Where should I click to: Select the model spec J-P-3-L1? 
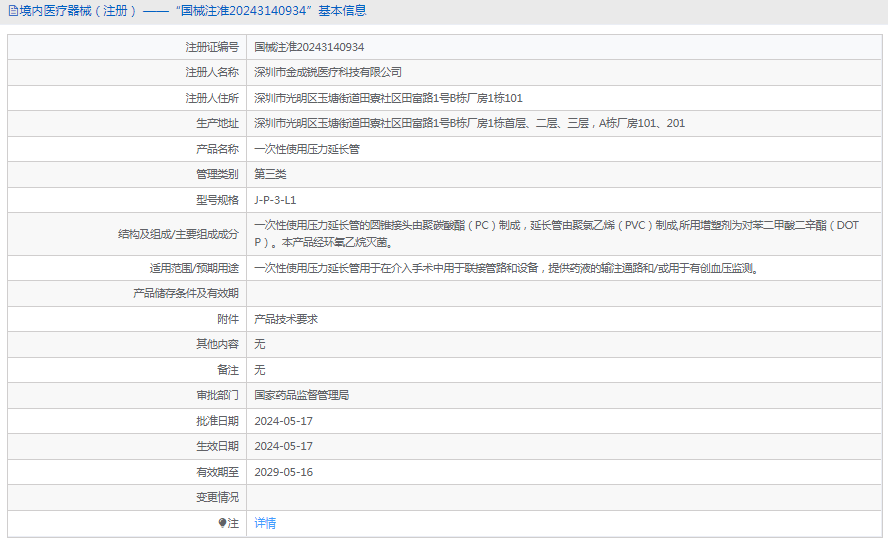[x=275, y=200]
